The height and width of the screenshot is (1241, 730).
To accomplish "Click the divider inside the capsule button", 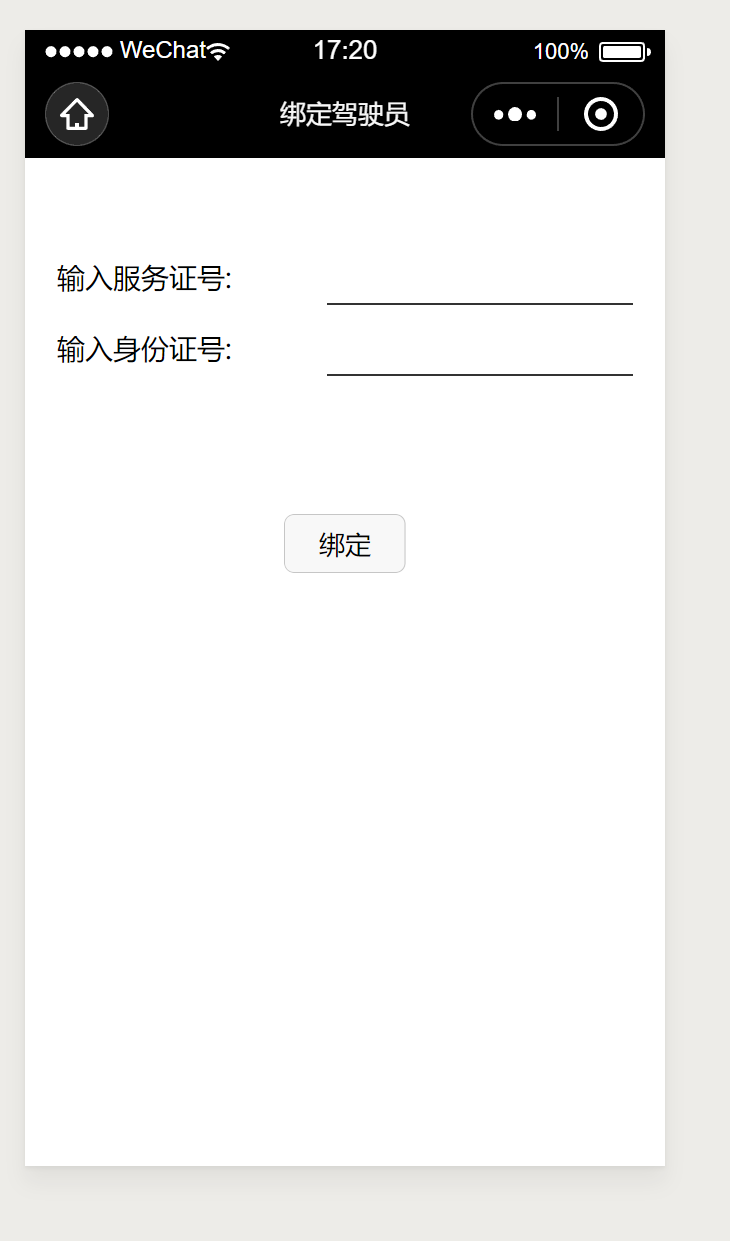I will tap(558, 114).
